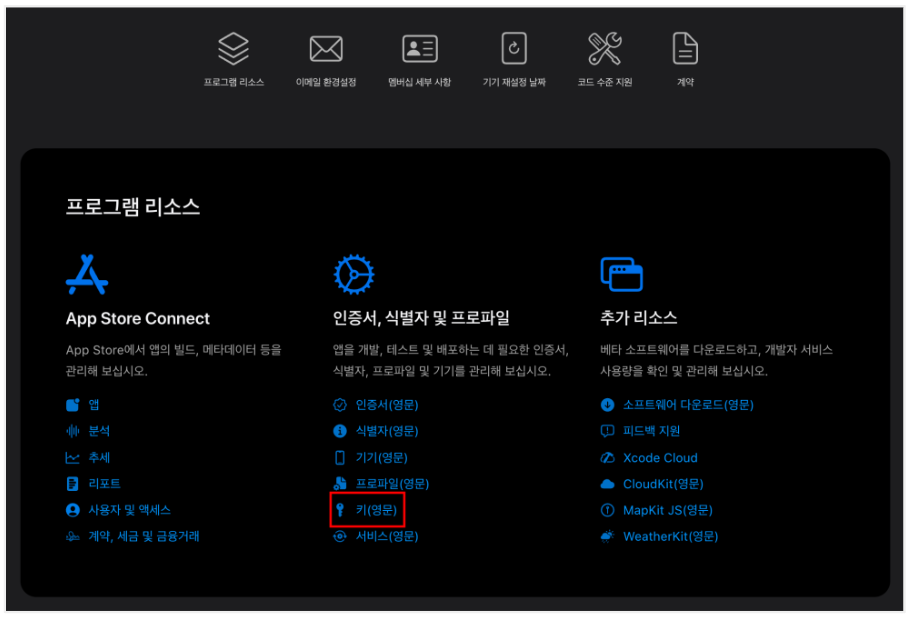Select the 코드 수준 지원 tab label
Image resolution: width=912 pixels, height=618 pixels.
(604, 83)
